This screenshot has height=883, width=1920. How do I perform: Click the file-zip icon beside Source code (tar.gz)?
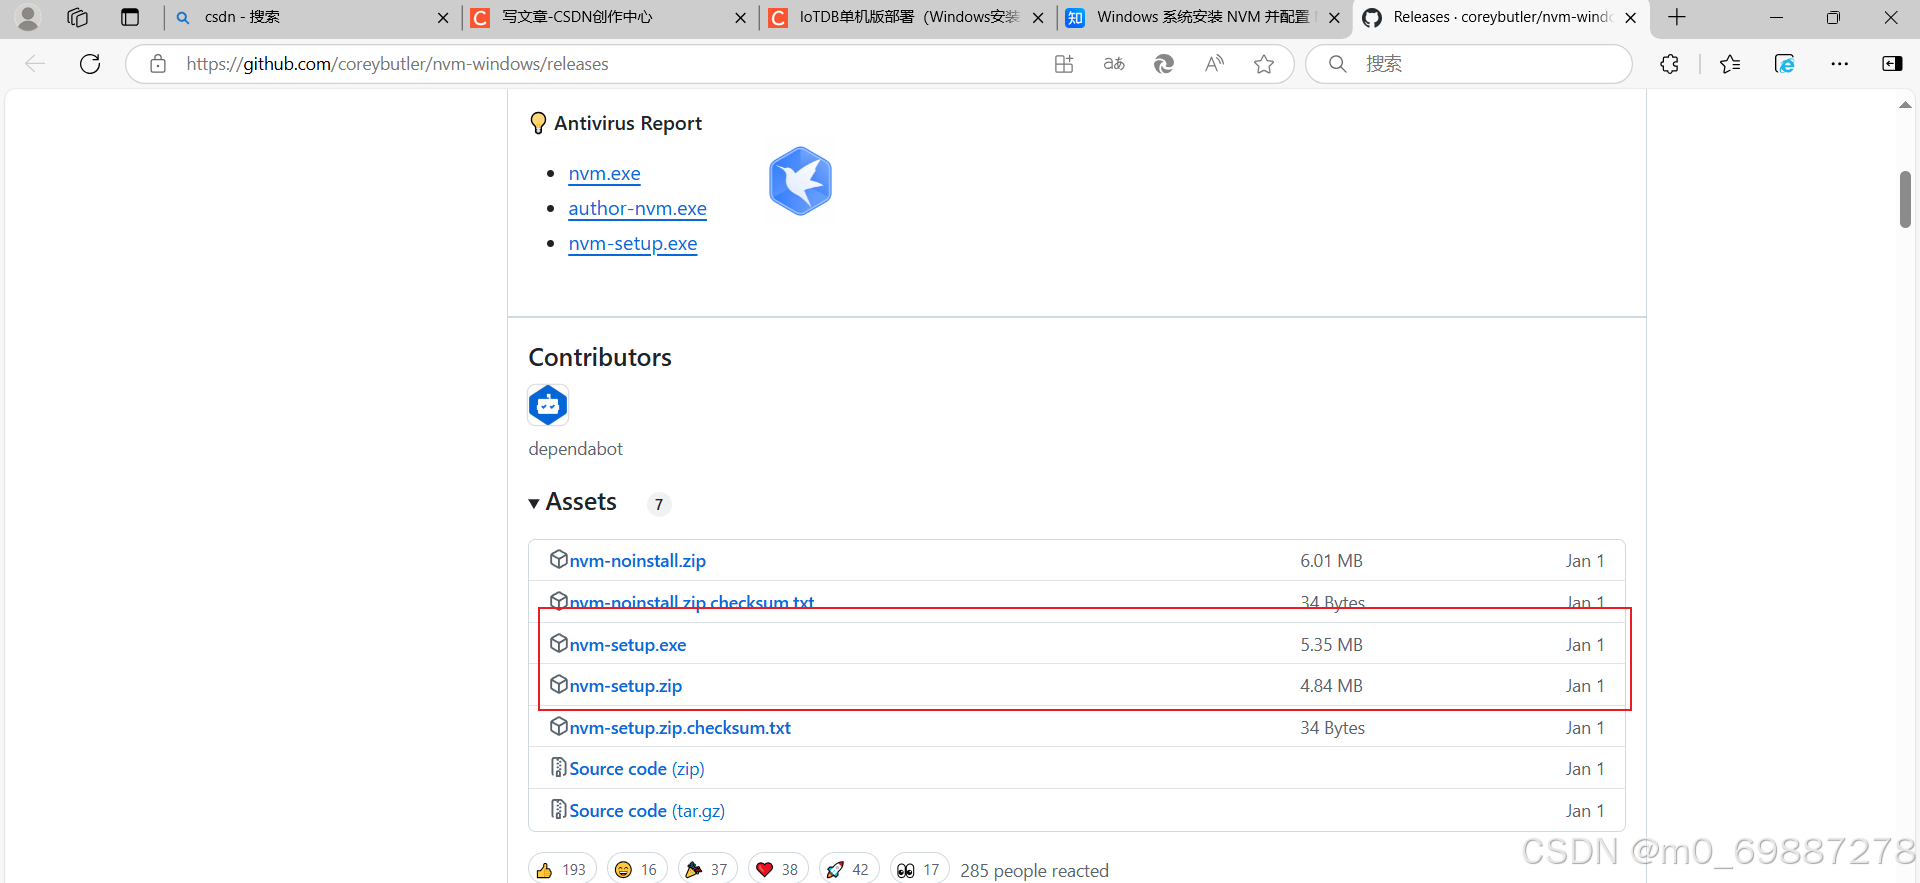[x=559, y=809]
